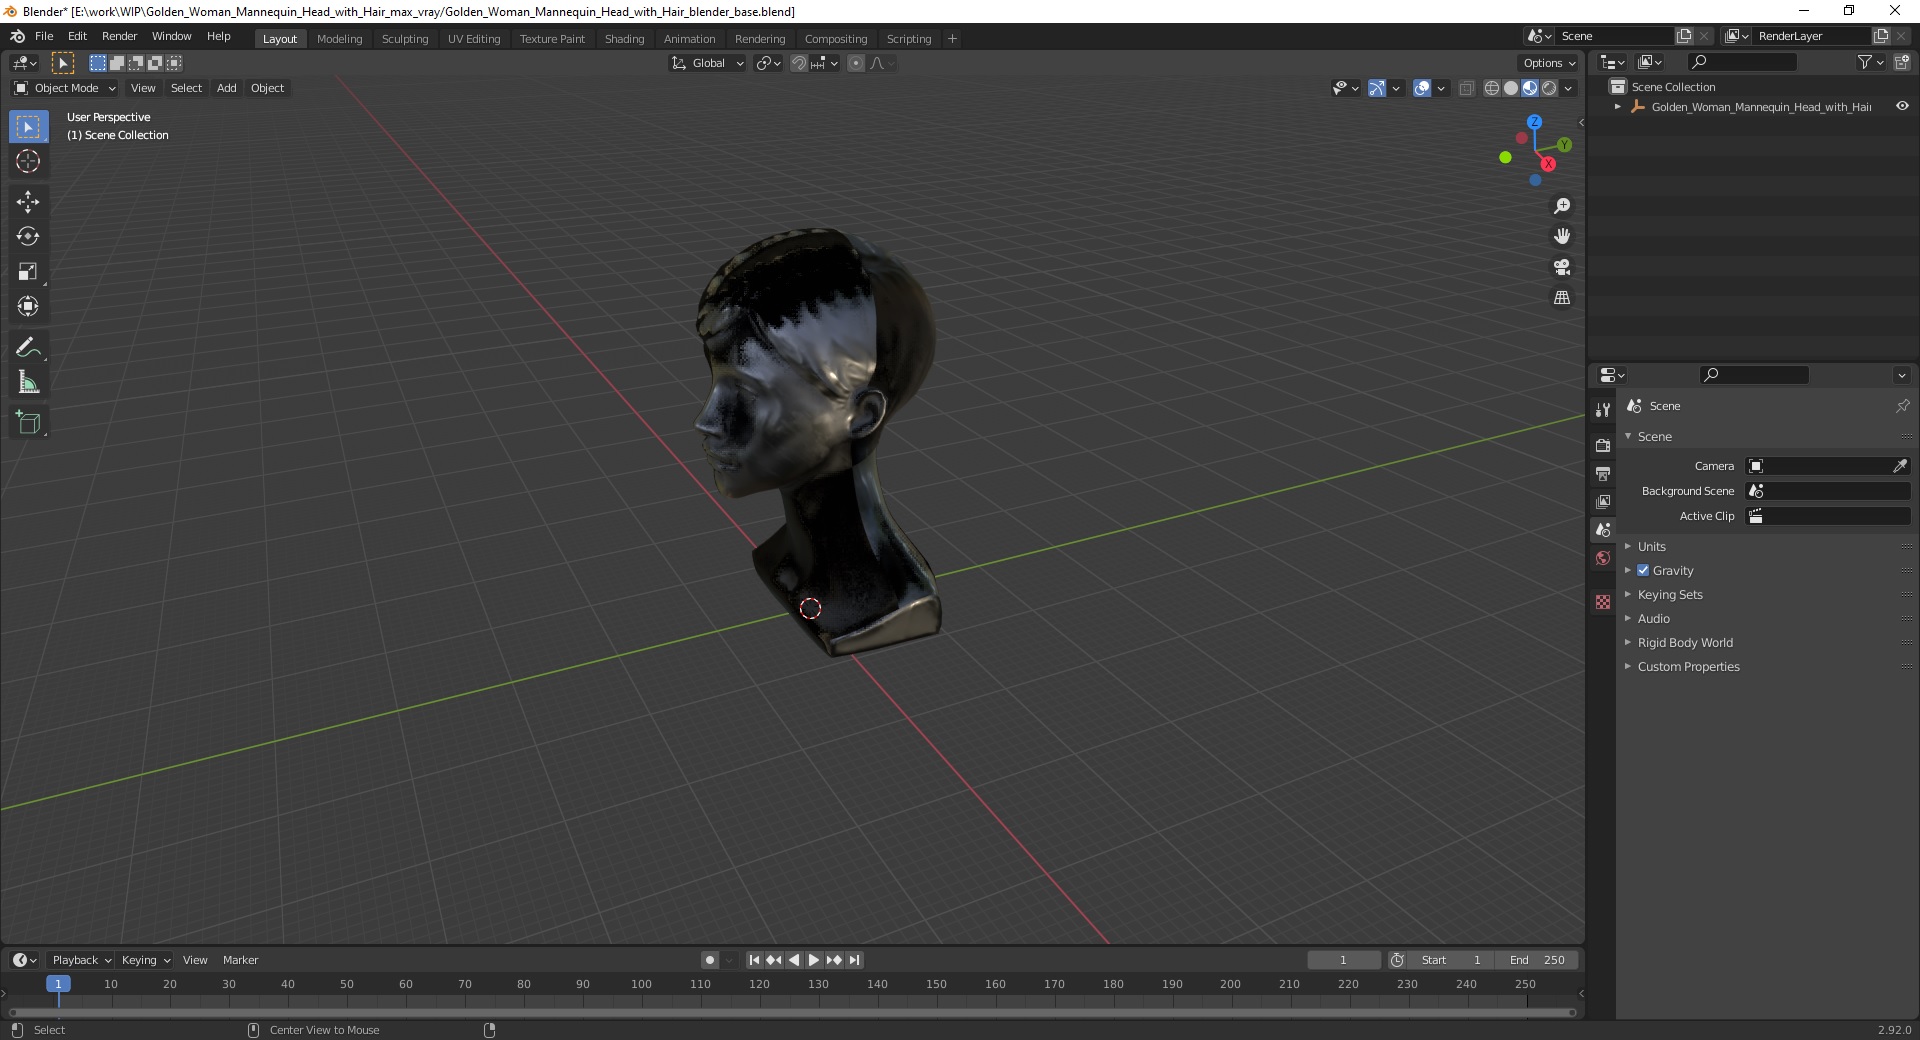
Task: Toggle viewport overlays display
Action: pos(1422,88)
